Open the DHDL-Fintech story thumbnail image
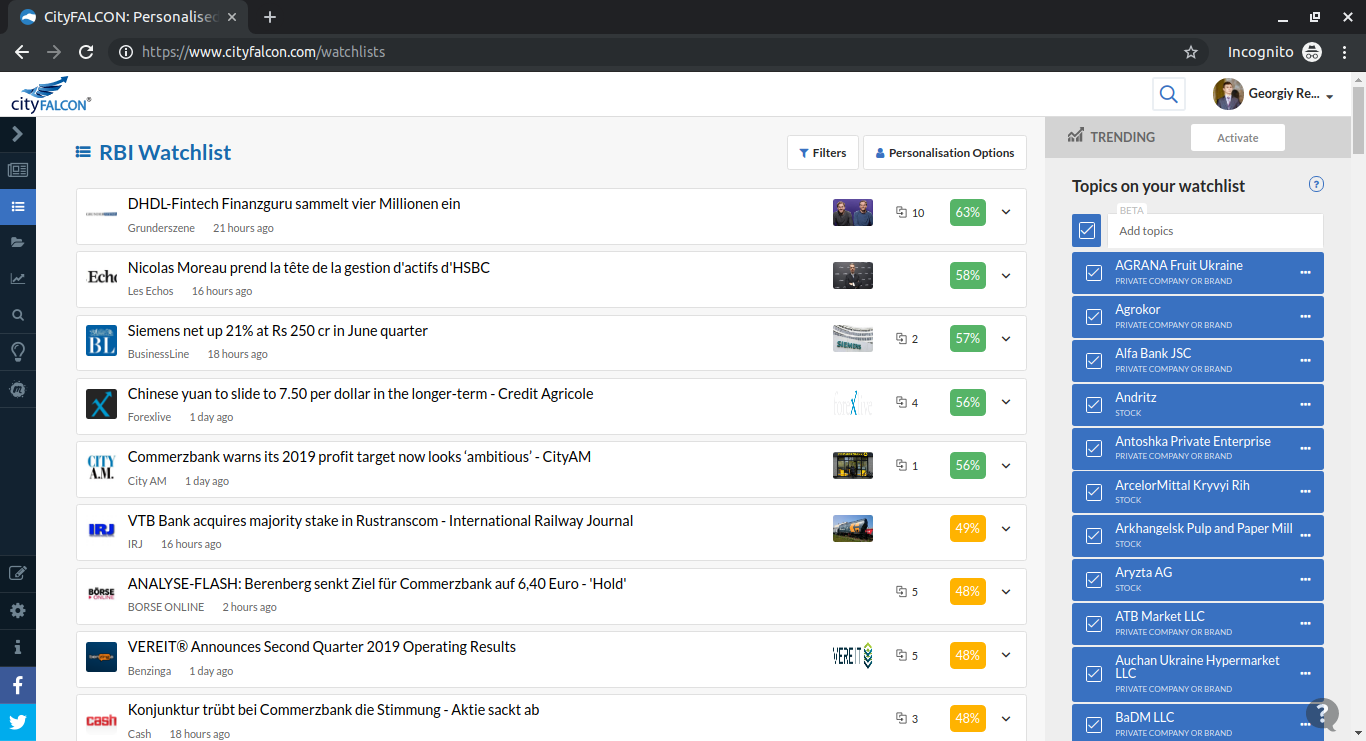Image resolution: width=1366 pixels, height=741 pixels. (853, 212)
